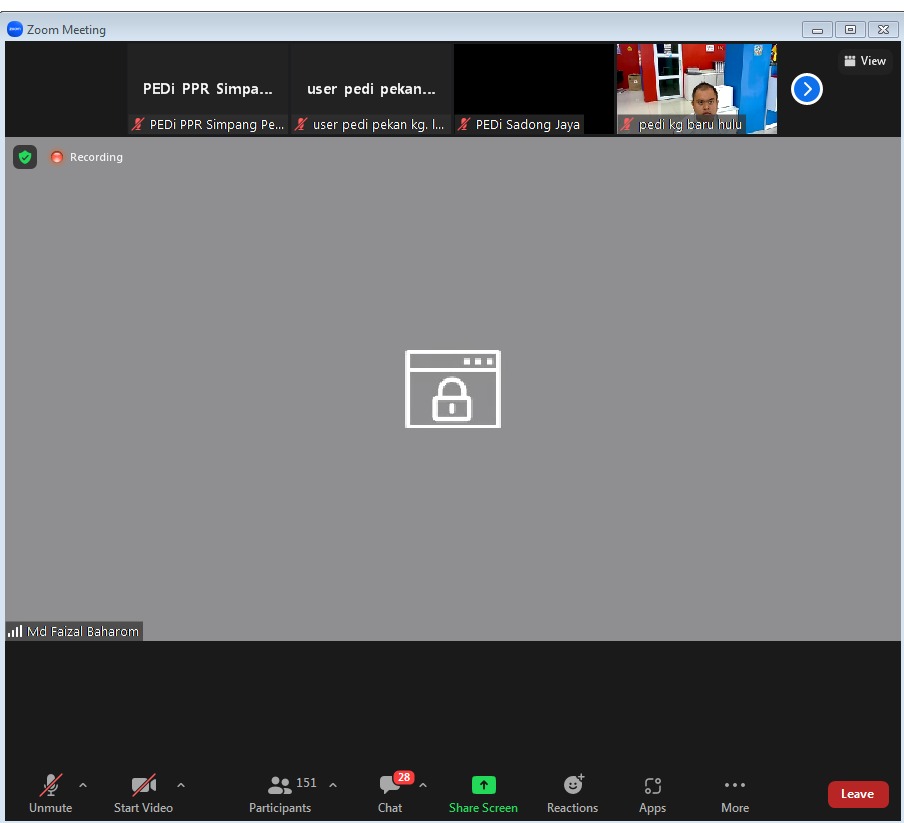The width and height of the screenshot is (904, 823).
Task: Open the Participants panel
Action: tap(280, 794)
